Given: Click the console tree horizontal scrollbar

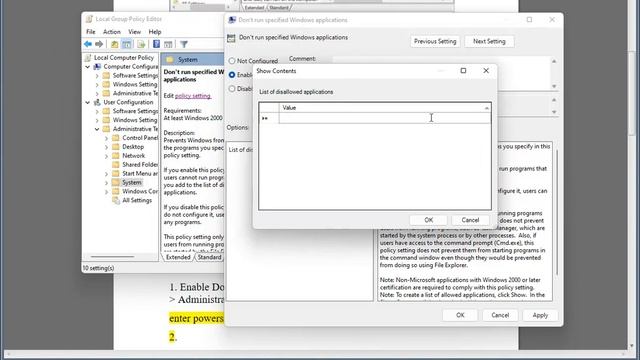Looking at the screenshot, I should tap(112, 257).
